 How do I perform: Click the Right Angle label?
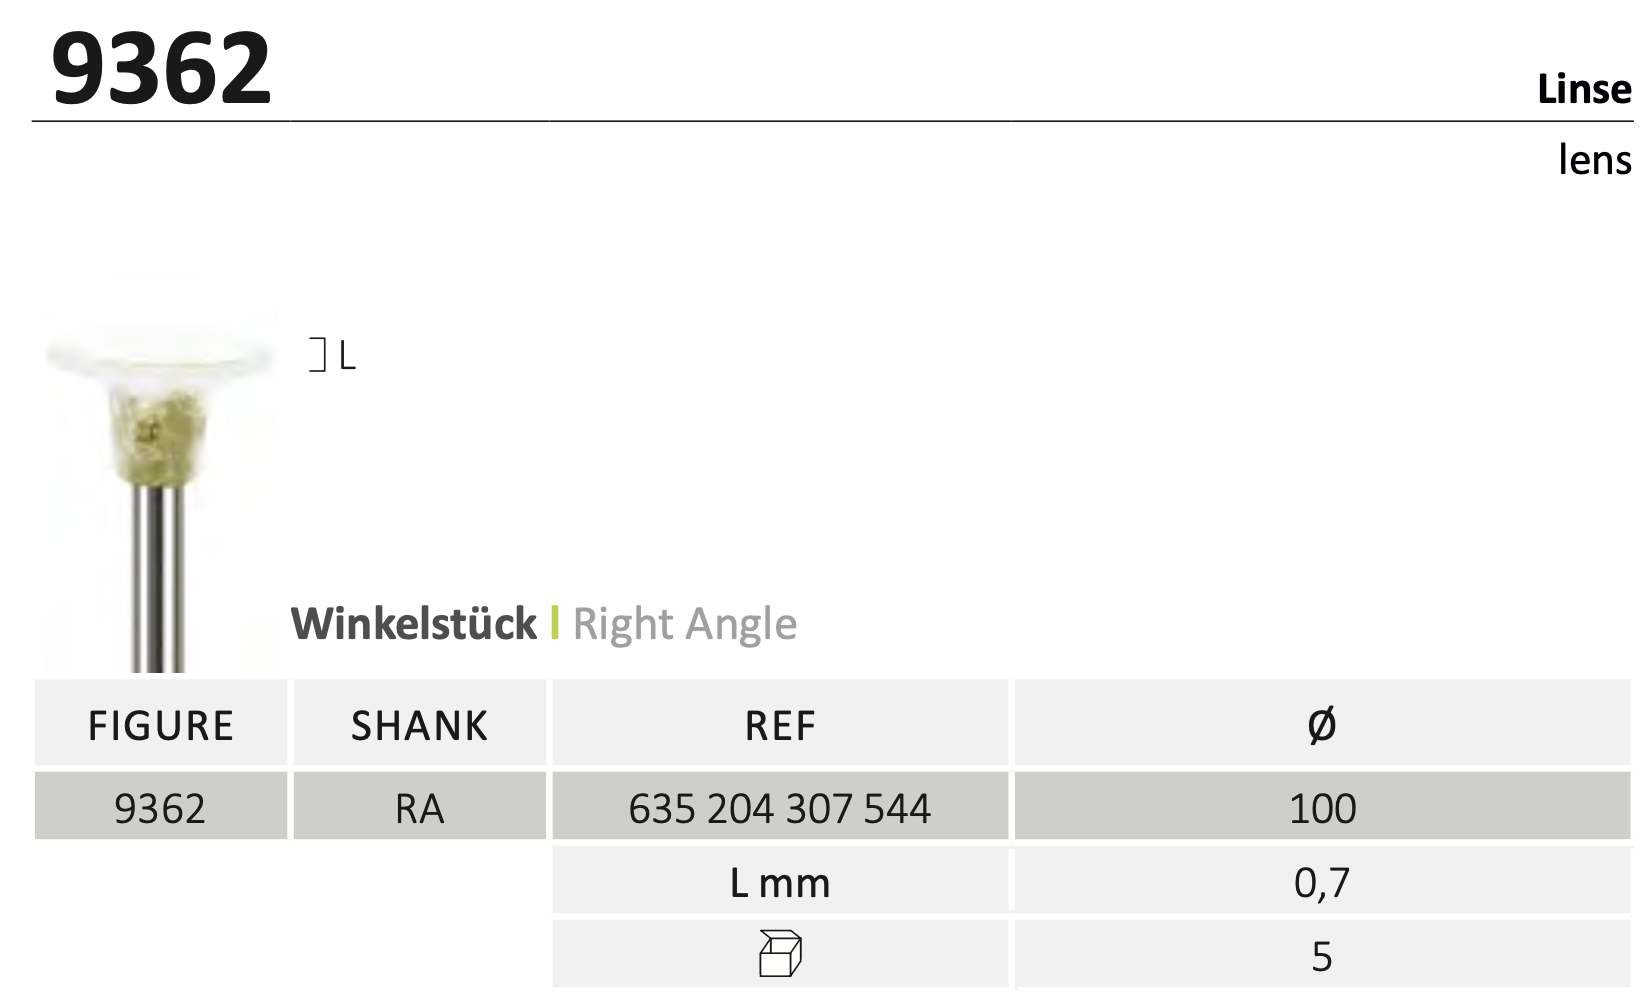pos(685,624)
